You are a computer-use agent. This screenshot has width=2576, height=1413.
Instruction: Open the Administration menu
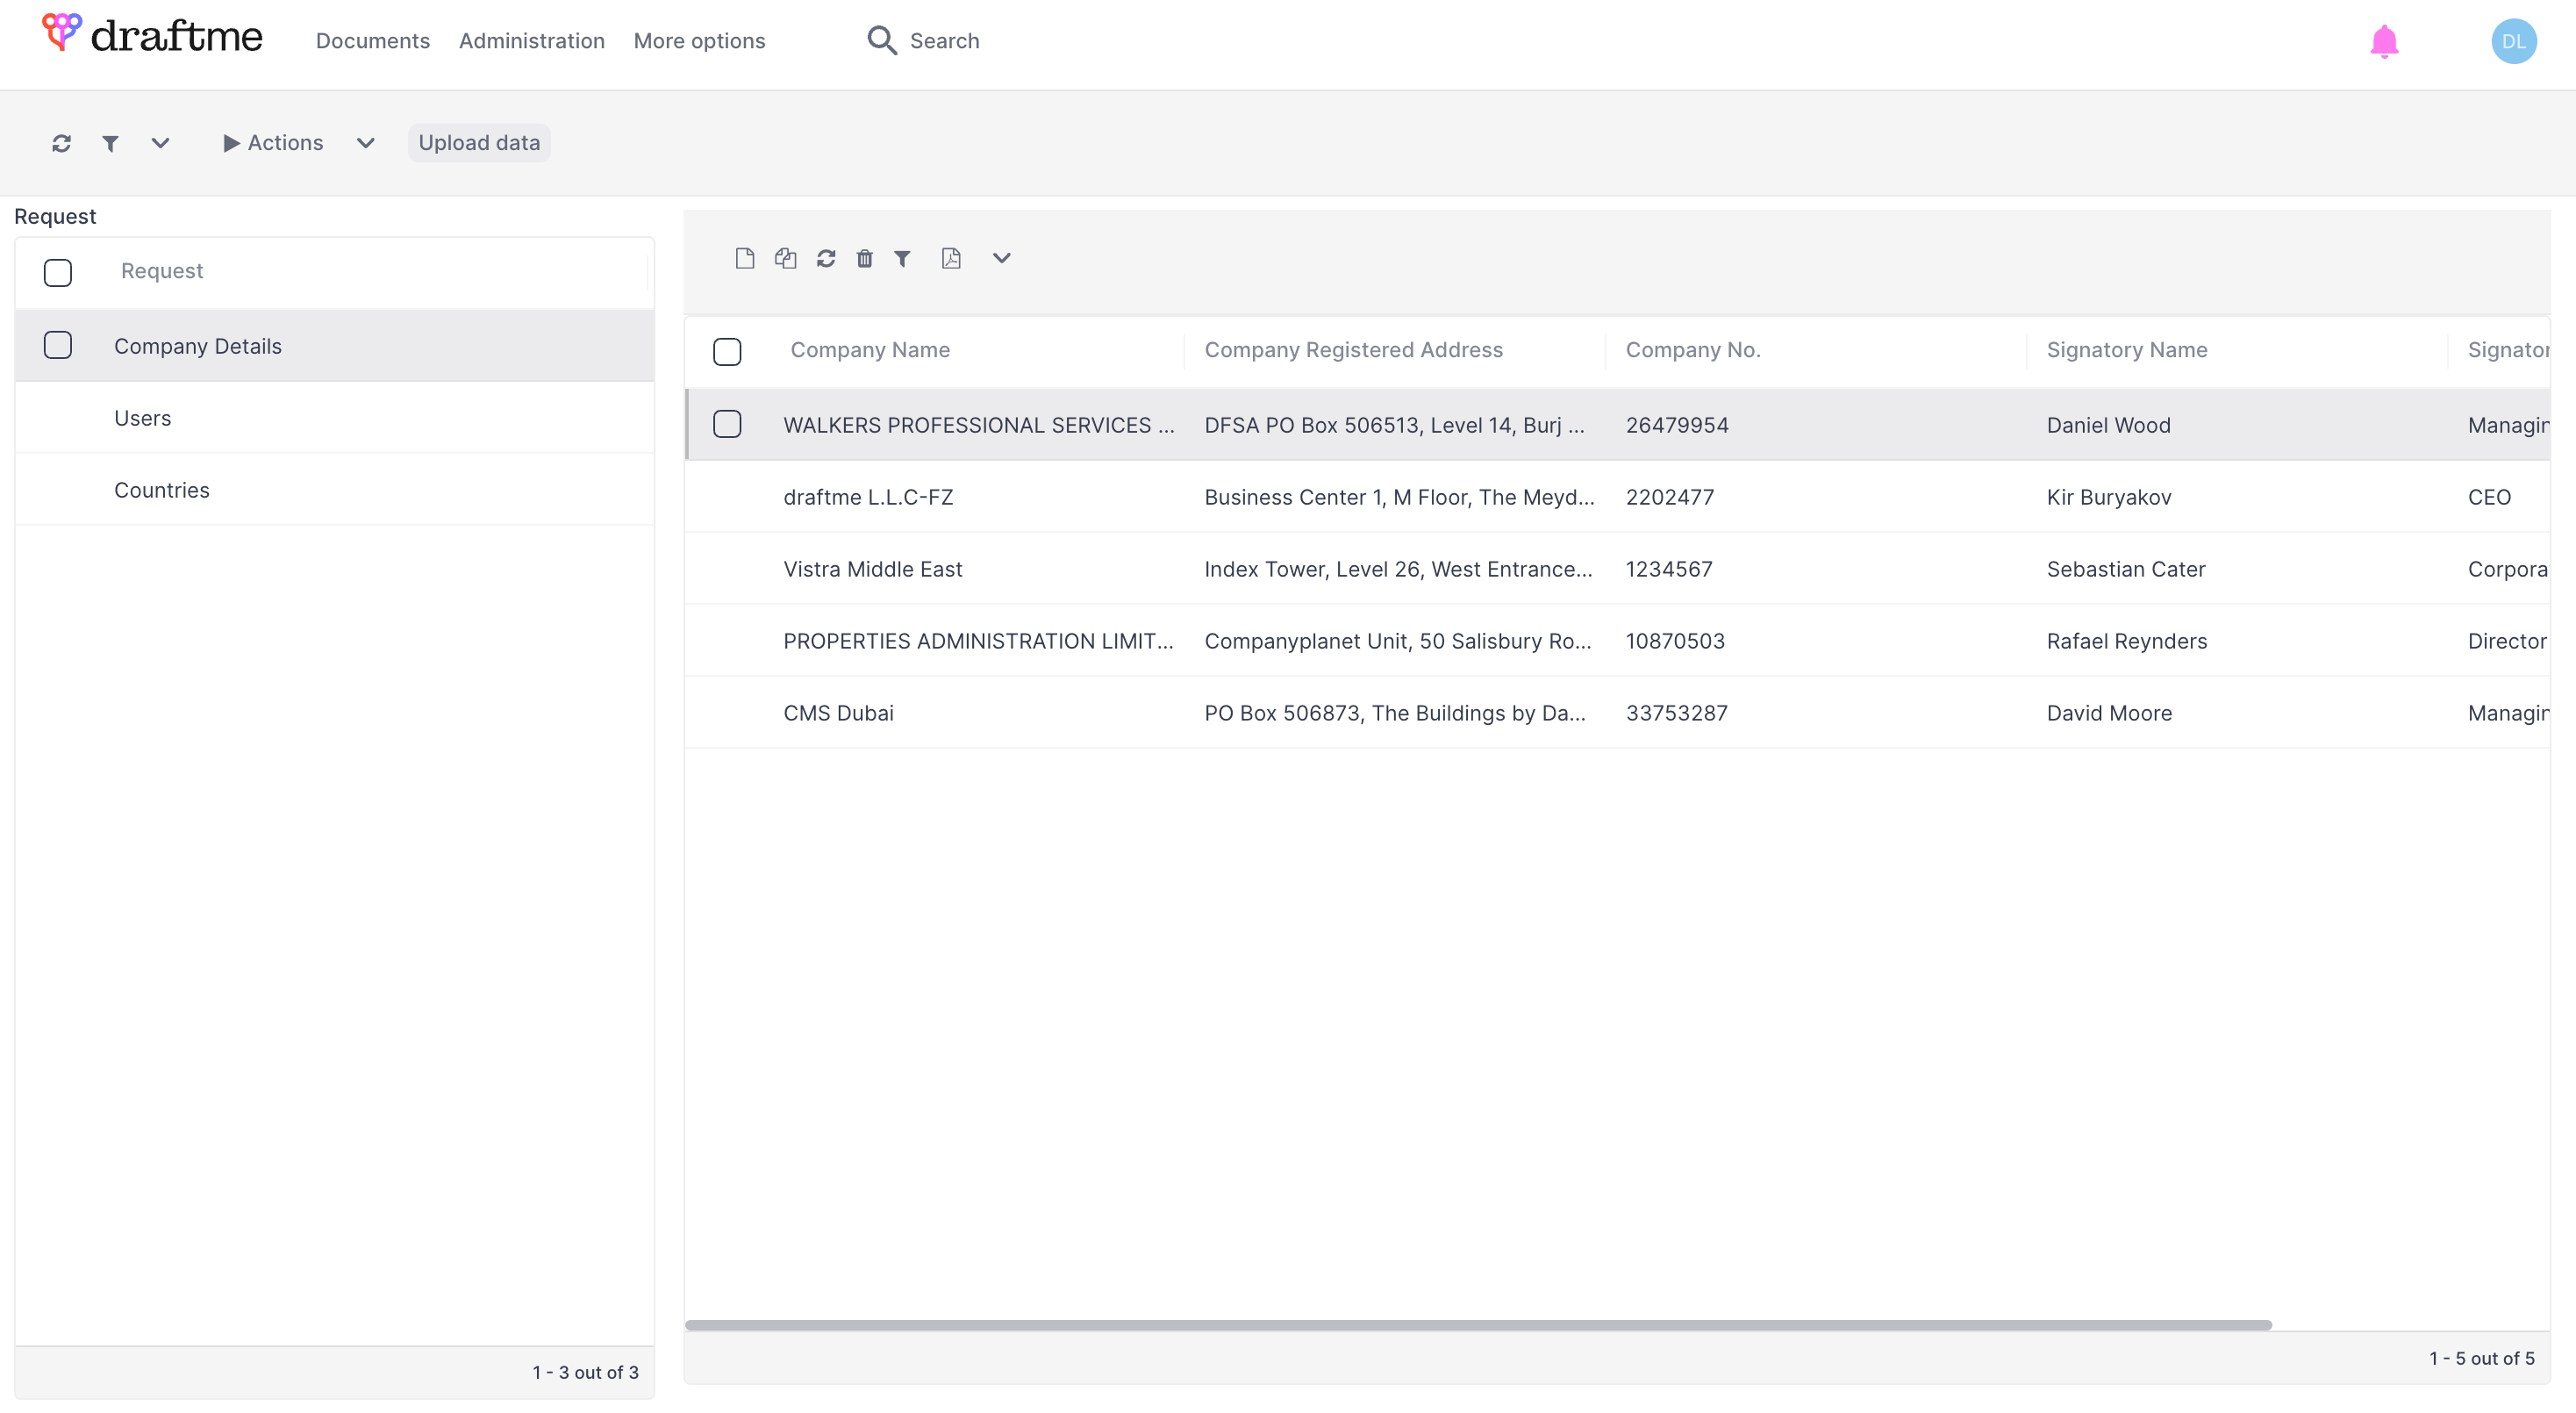click(x=531, y=41)
